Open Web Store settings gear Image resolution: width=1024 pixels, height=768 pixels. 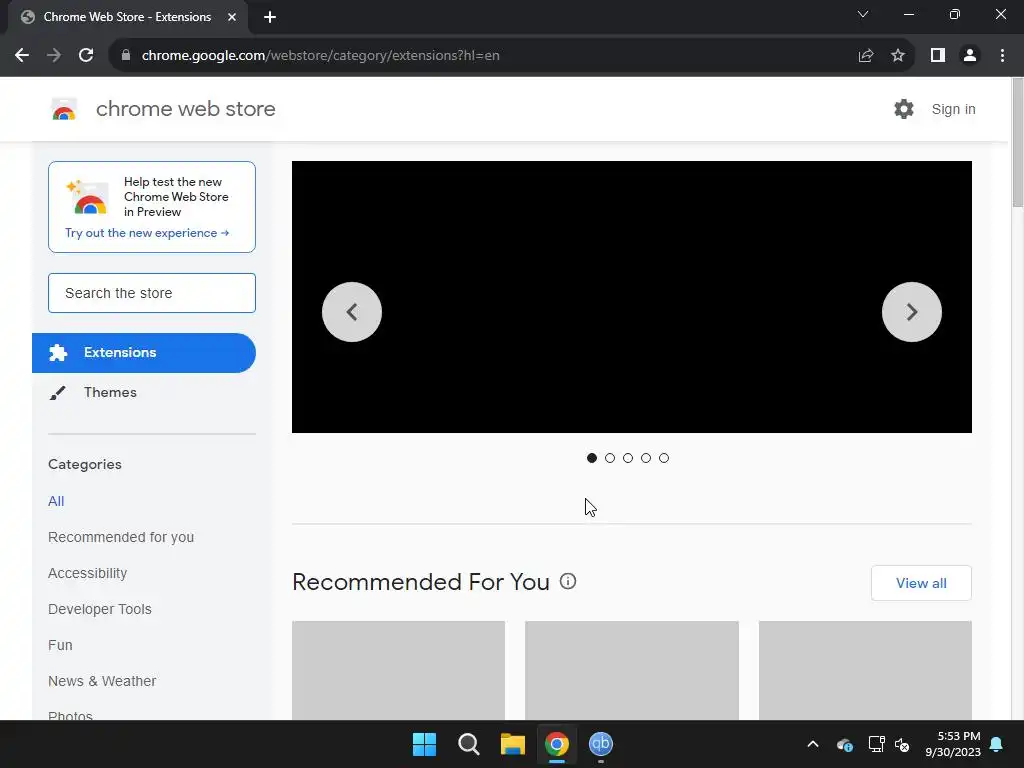[904, 109]
